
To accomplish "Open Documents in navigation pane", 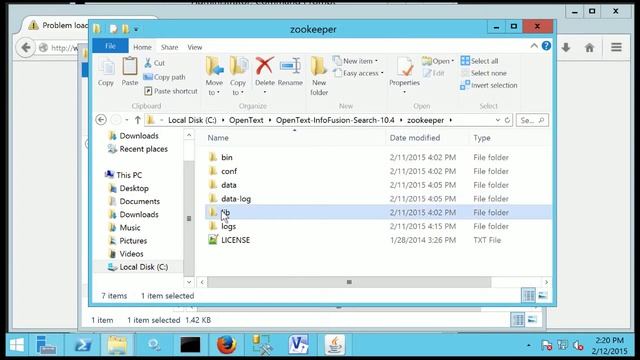I will point(135,201).
